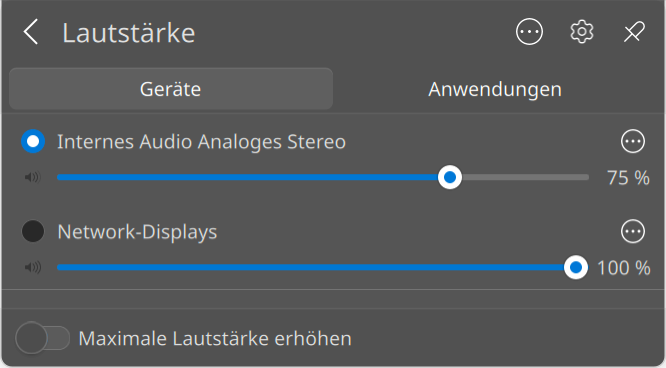Switch to the Anwendungen tab

coord(495,89)
